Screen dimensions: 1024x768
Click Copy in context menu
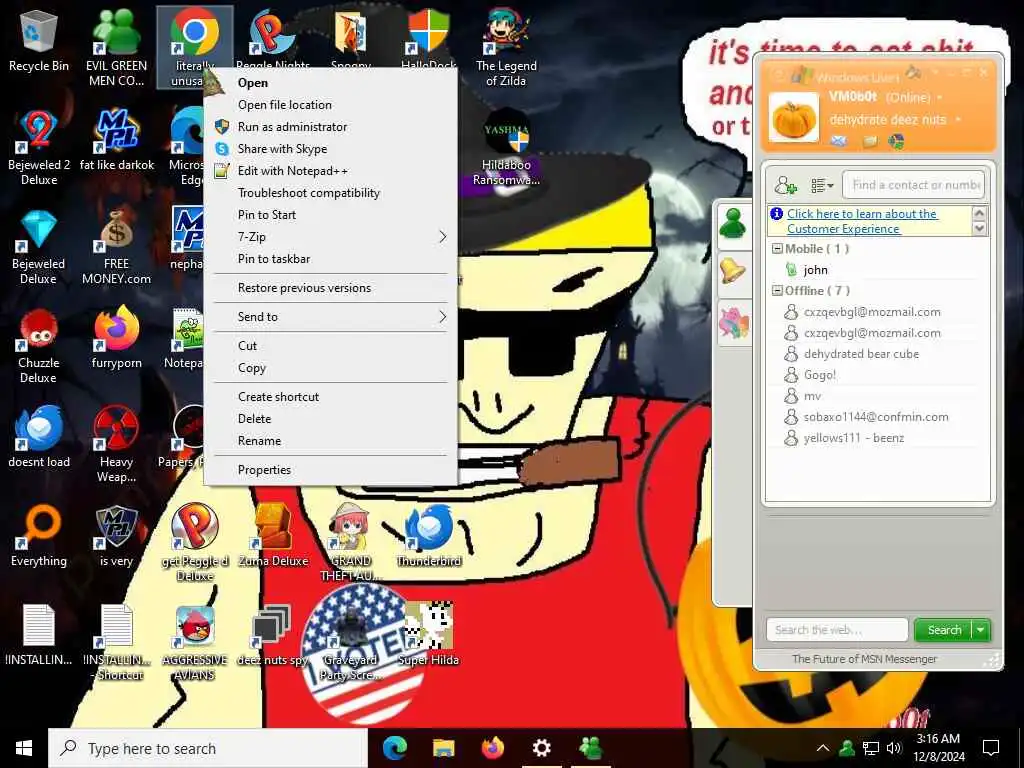click(x=251, y=368)
